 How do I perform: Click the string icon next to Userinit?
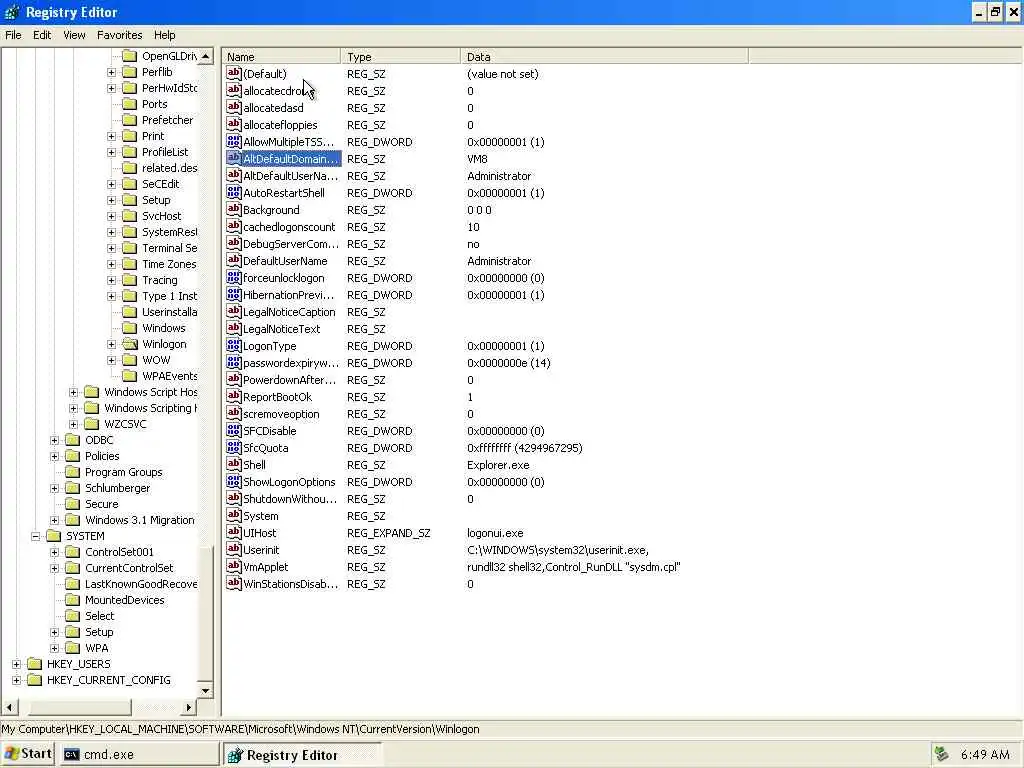click(x=234, y=549)
